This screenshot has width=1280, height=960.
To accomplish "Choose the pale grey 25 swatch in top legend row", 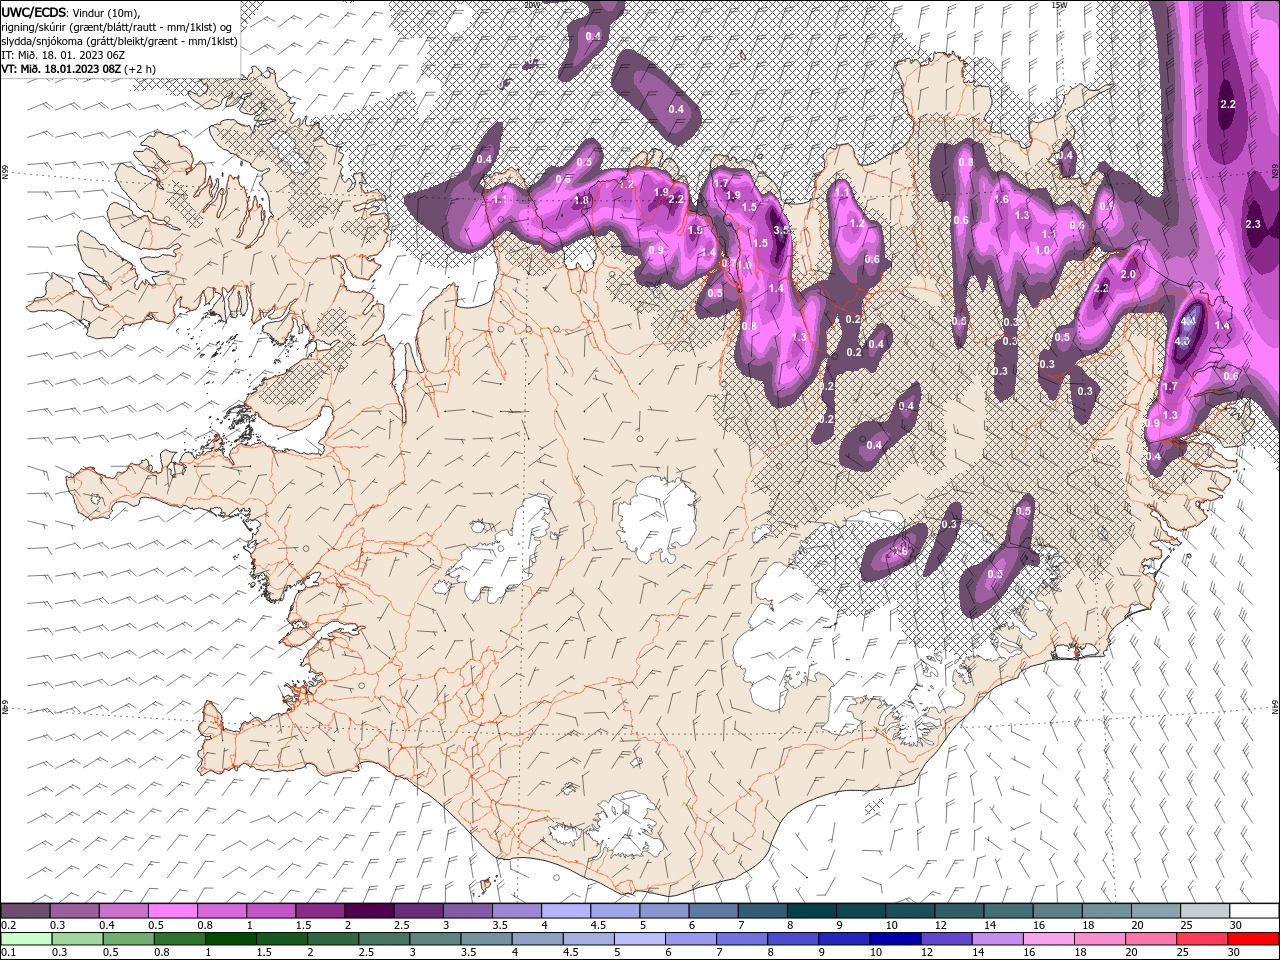I will 1205,910.
